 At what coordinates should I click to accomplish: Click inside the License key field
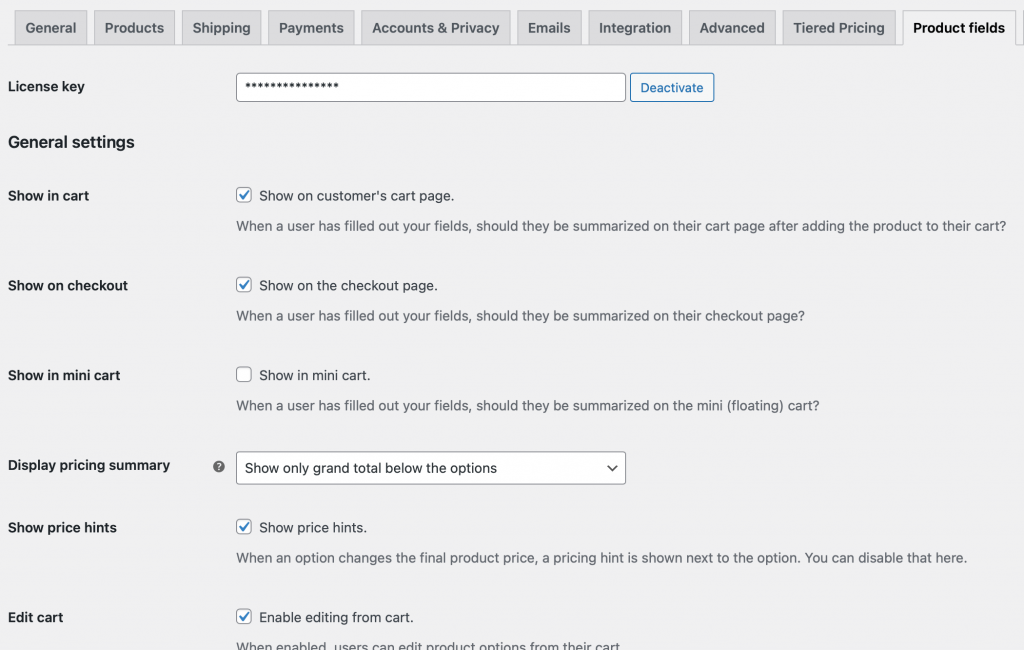coord(430,87)
